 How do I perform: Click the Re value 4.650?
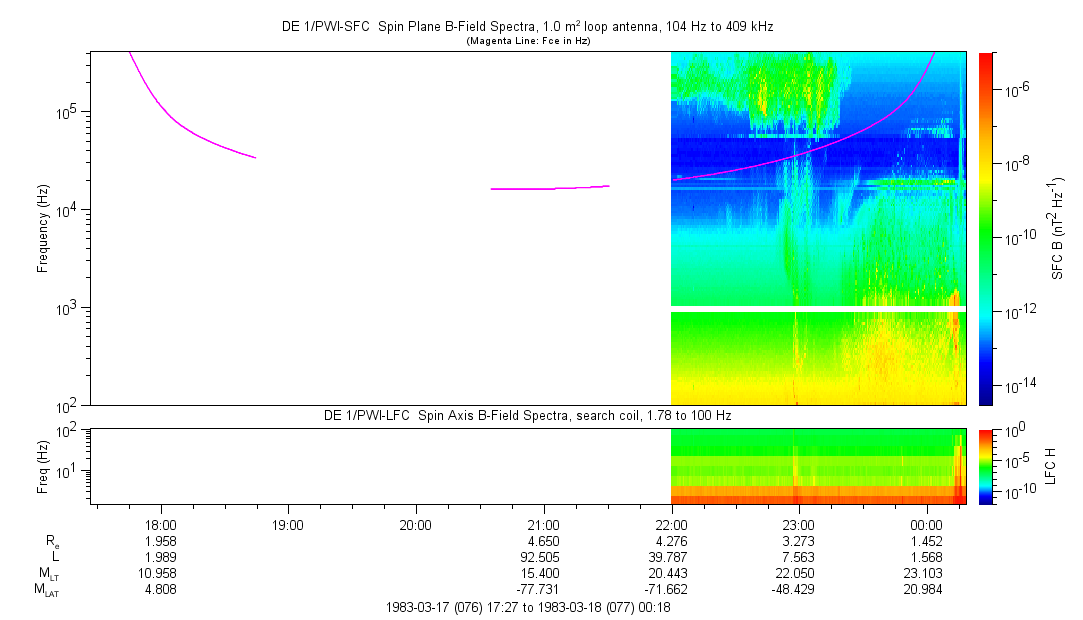click(543, 540)
